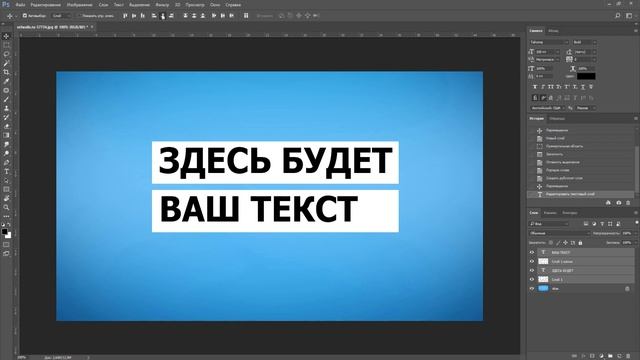
Task: Apply underline in Character panel
Action: (583, 87)
